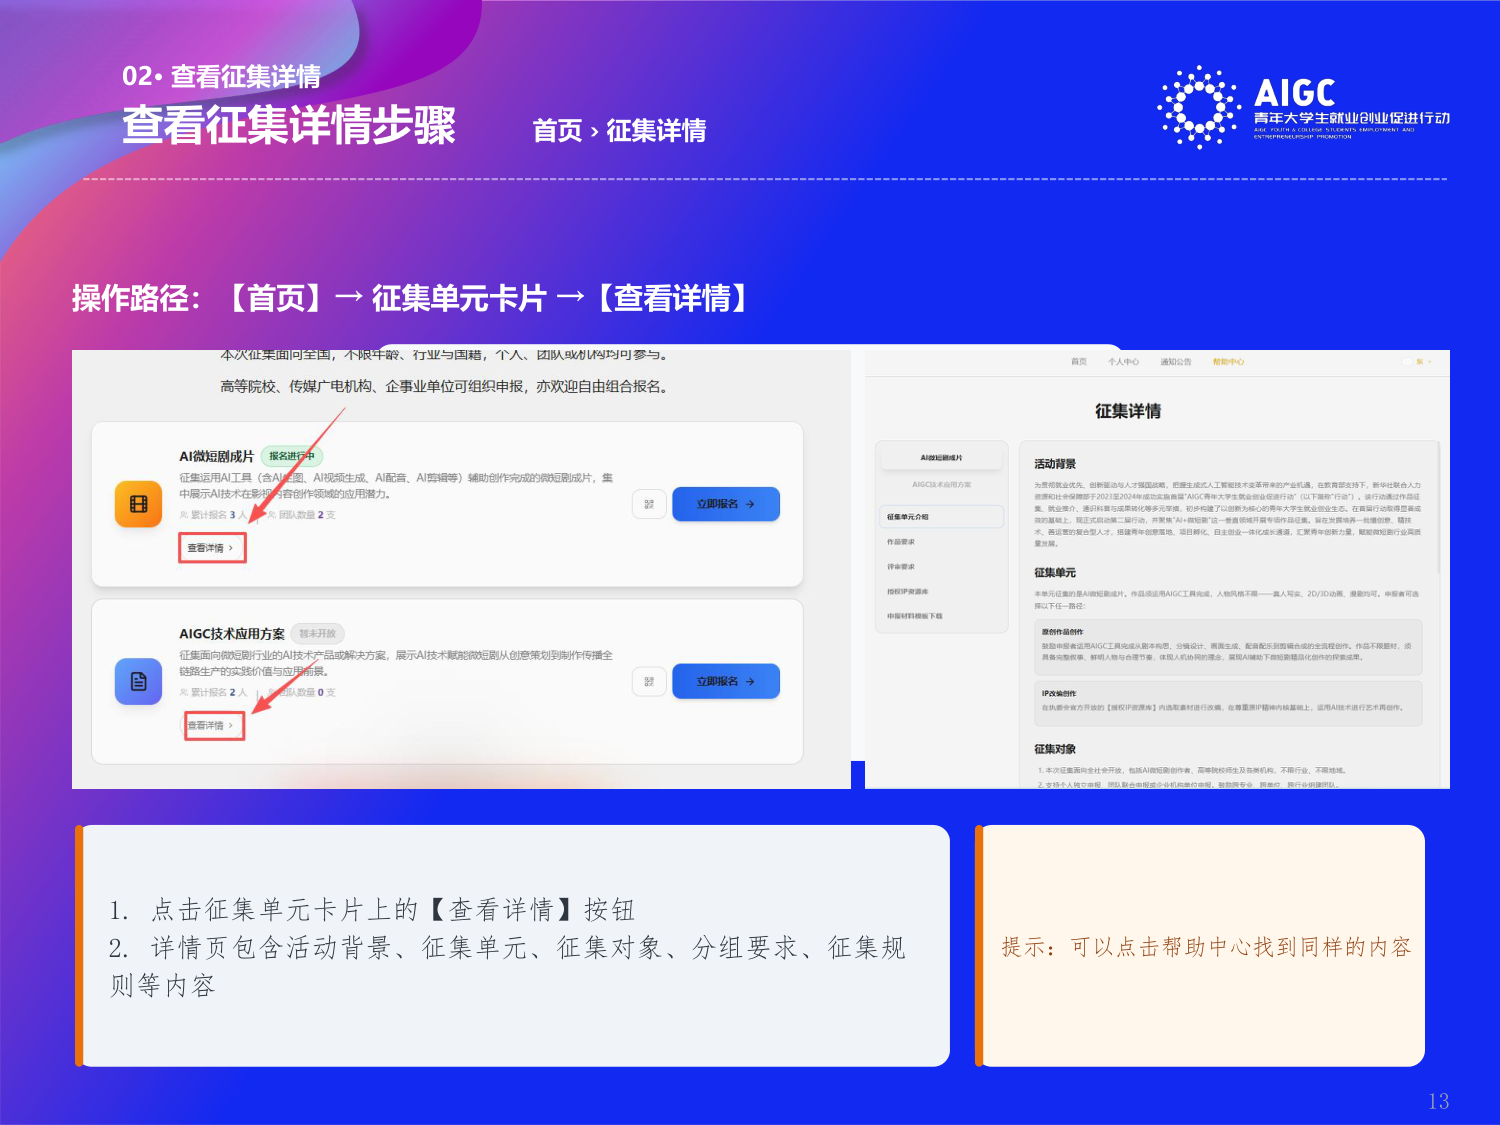
Task: Click the 征集单元 heading in the detail panel
Action: 1055,573
